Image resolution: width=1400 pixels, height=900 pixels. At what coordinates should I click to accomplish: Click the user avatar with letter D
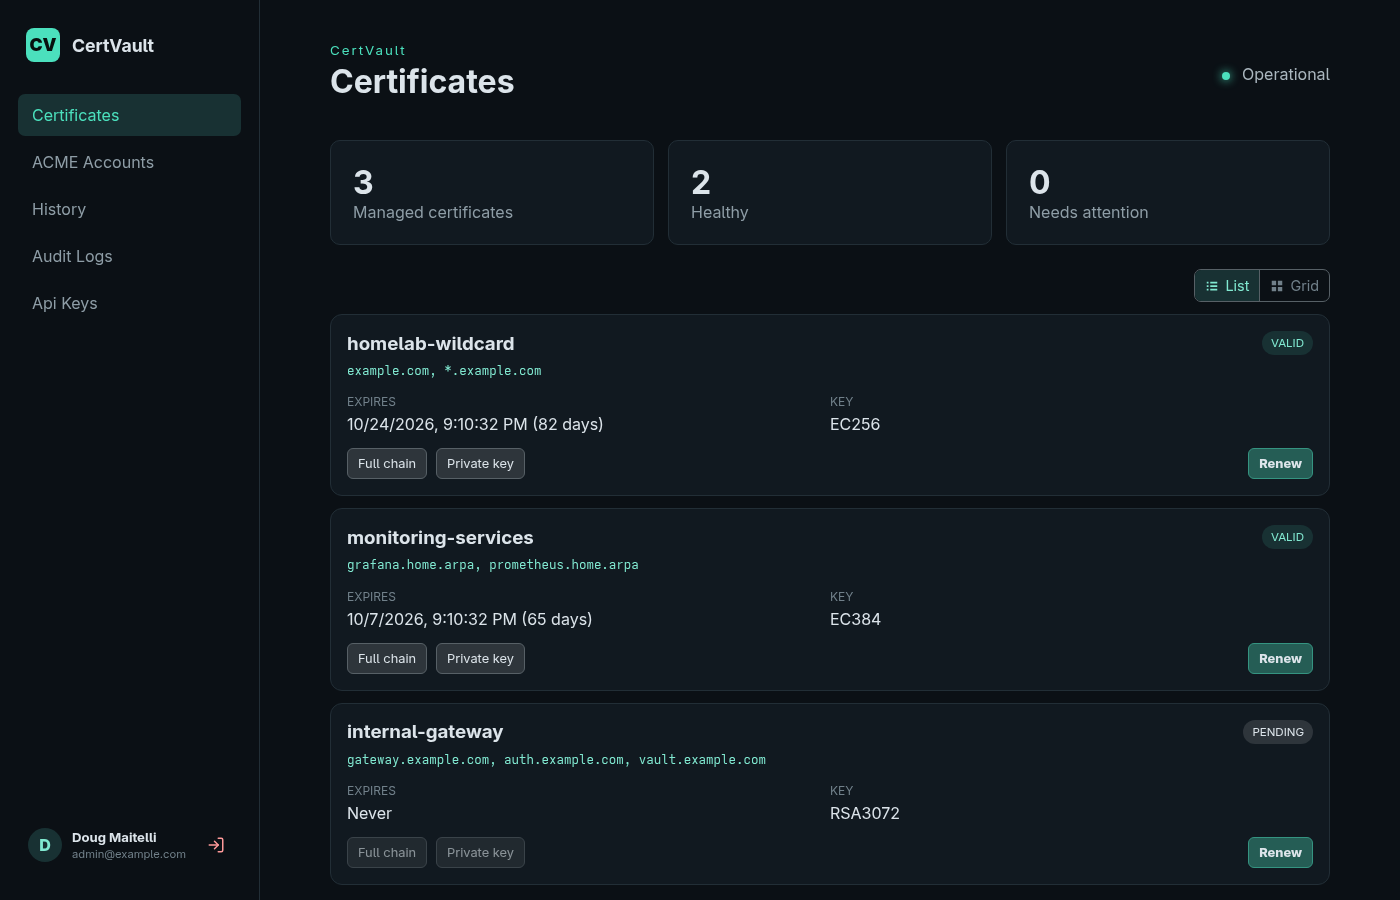pos(45,845)
